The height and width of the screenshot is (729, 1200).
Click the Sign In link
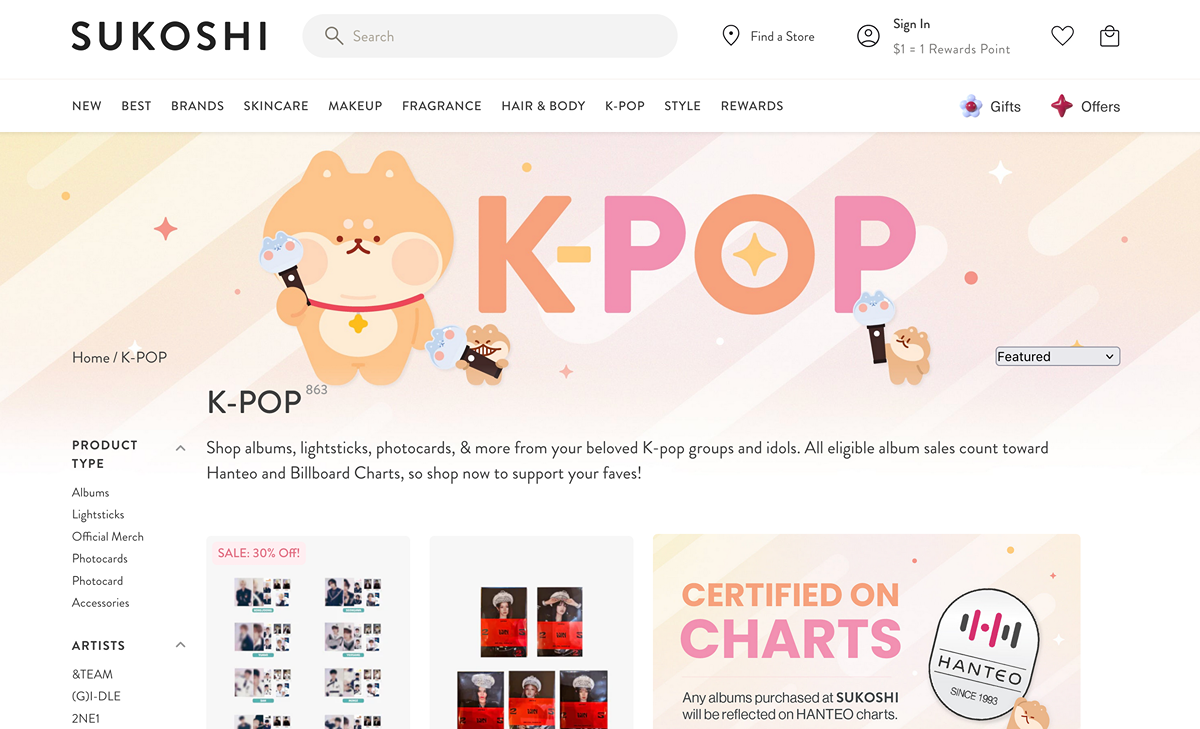click(911, 24)
